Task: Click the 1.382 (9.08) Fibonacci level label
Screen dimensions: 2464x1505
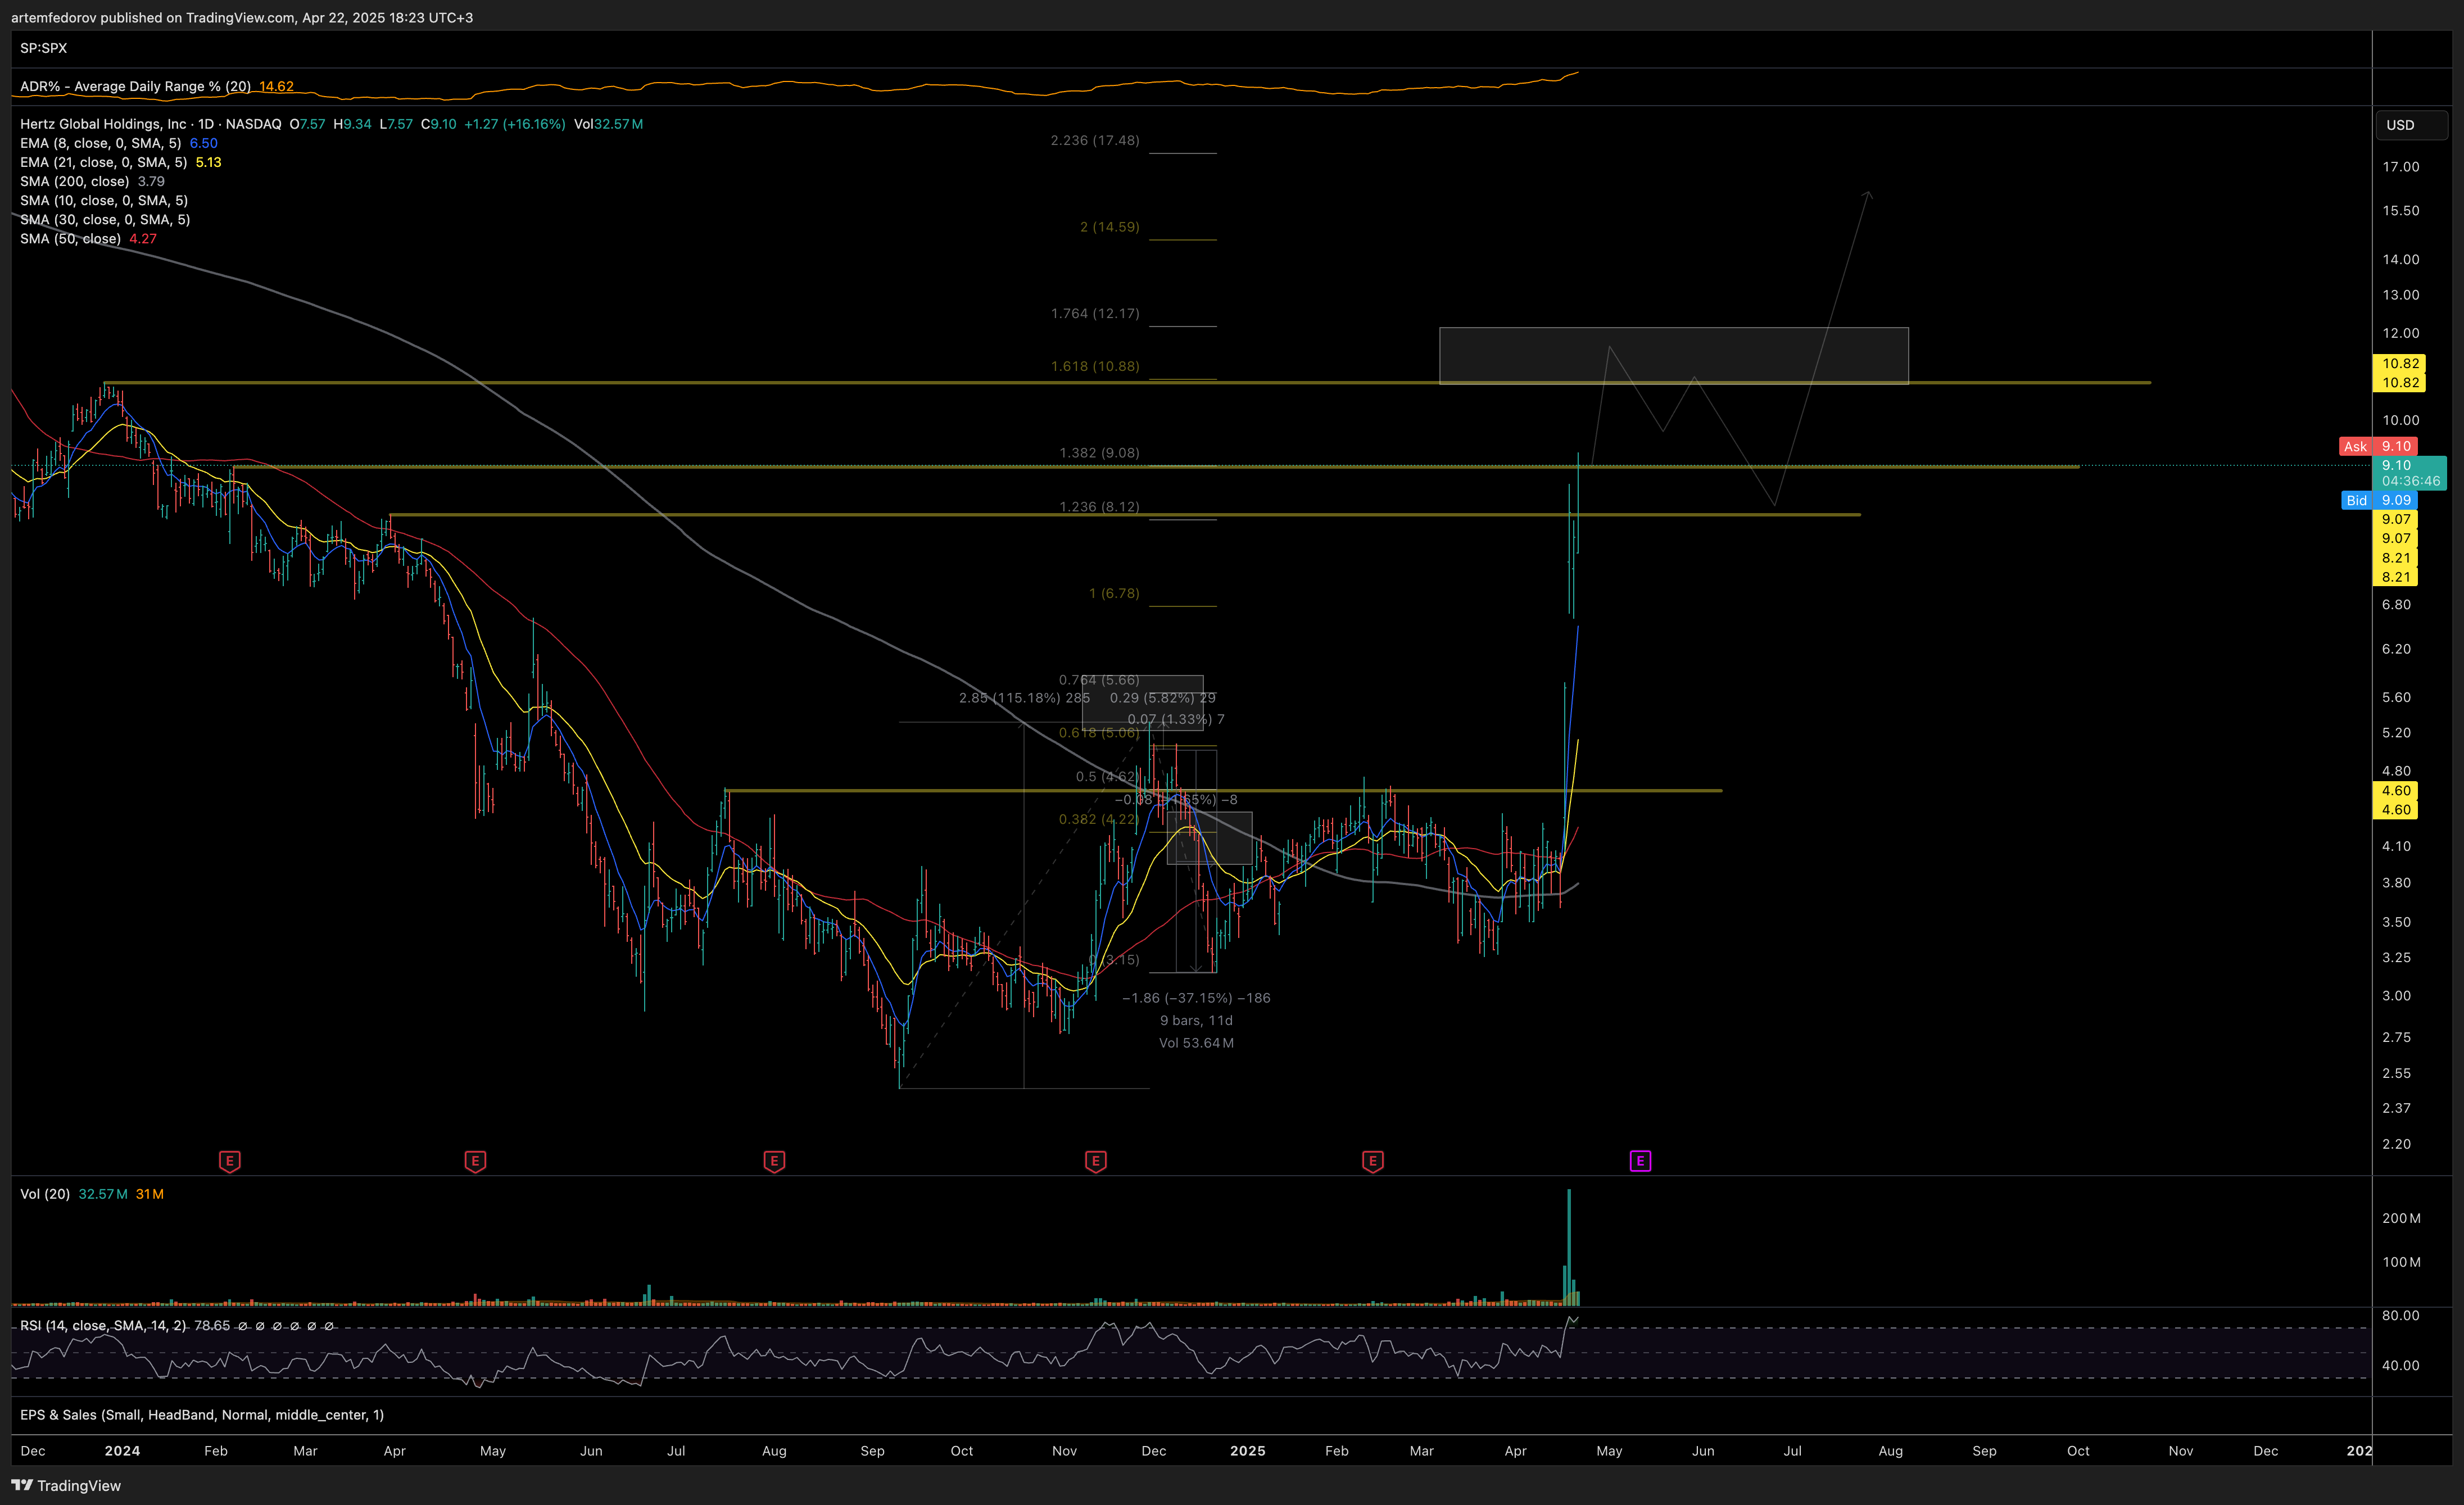Action: click(x=1099, y=453)
